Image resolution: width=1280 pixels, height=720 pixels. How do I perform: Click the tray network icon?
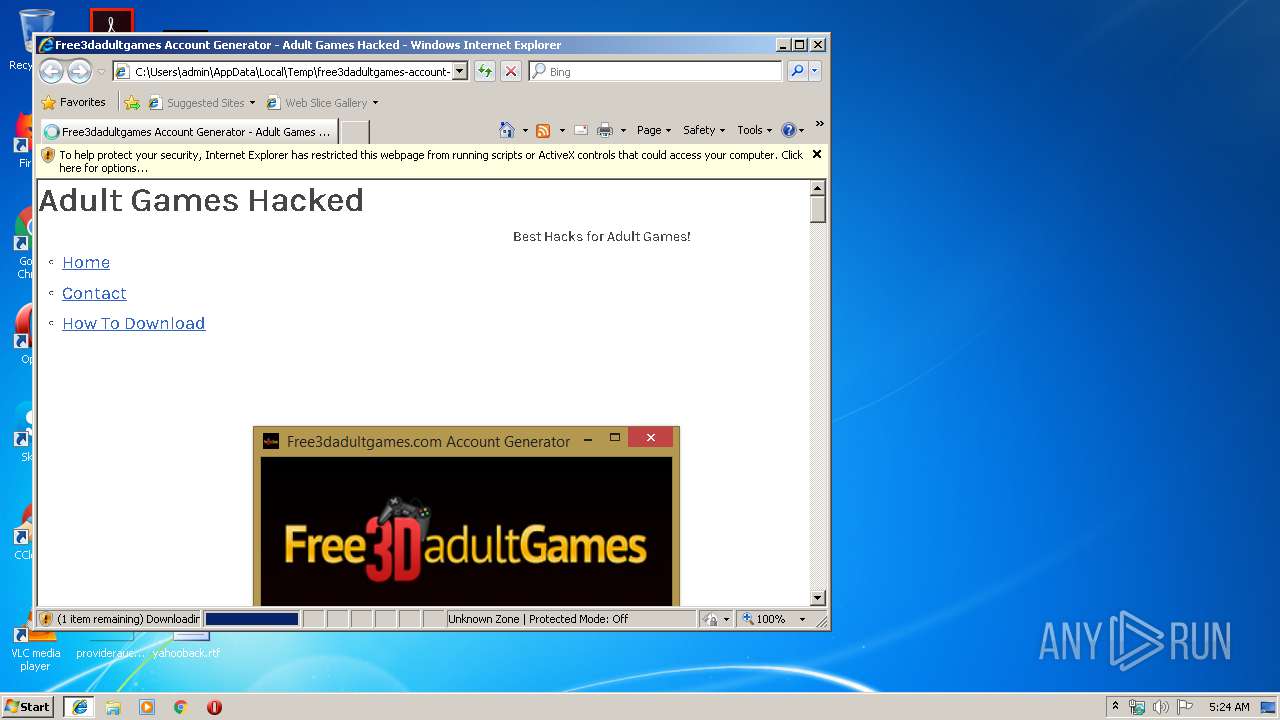(x=1137, y=707)
